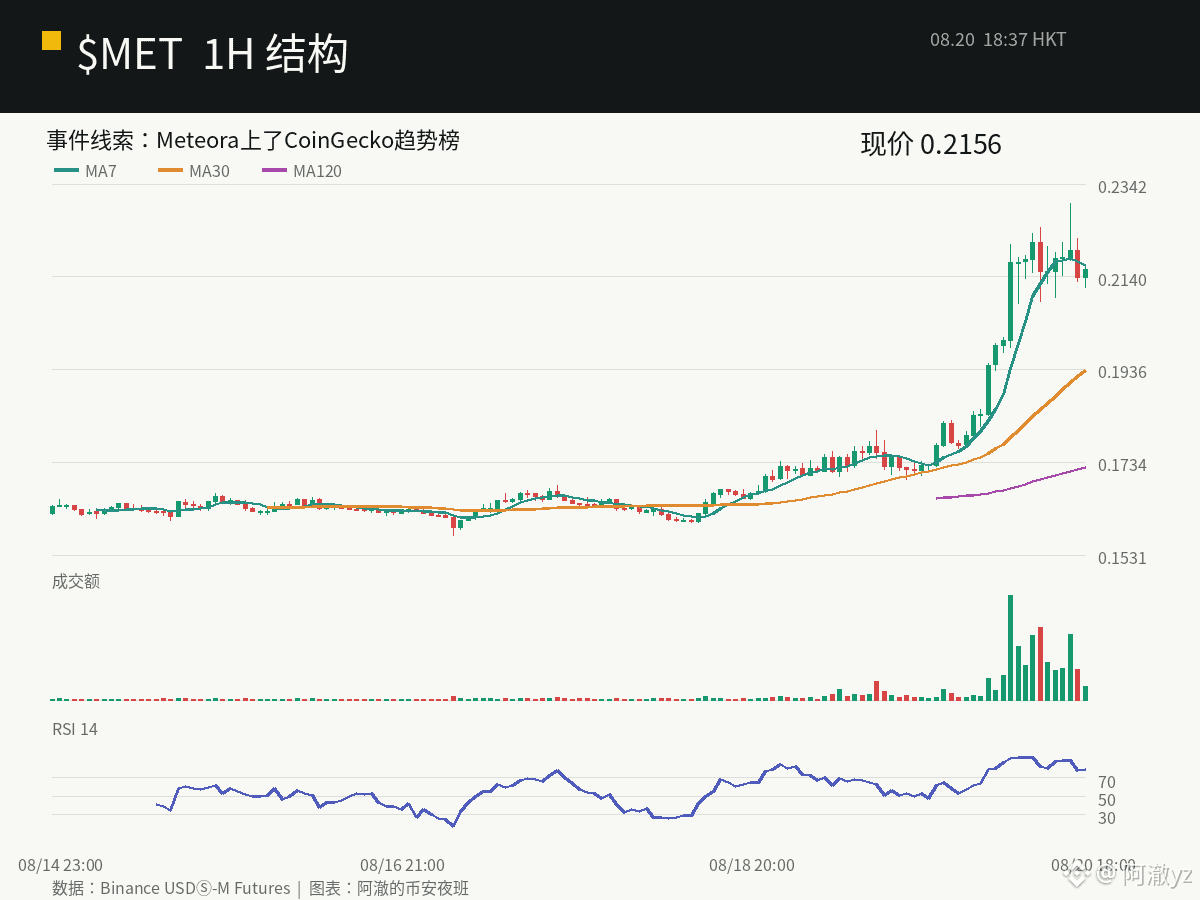The width and height of the screenshot is (1200, 900).
Task: Click the 0.1734 price axis label
Action: (1122, 465)
